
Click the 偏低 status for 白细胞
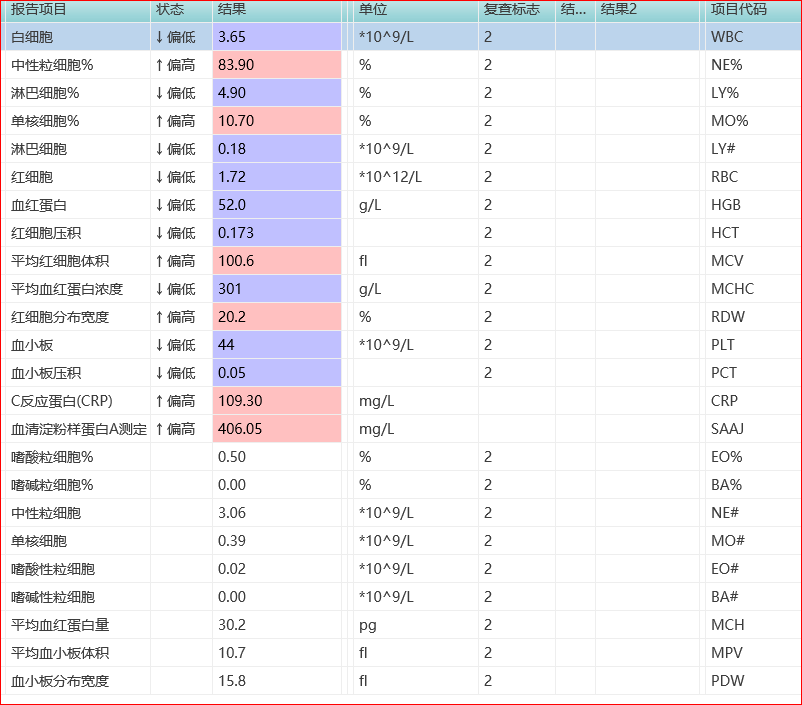click(x=175, y=37)
